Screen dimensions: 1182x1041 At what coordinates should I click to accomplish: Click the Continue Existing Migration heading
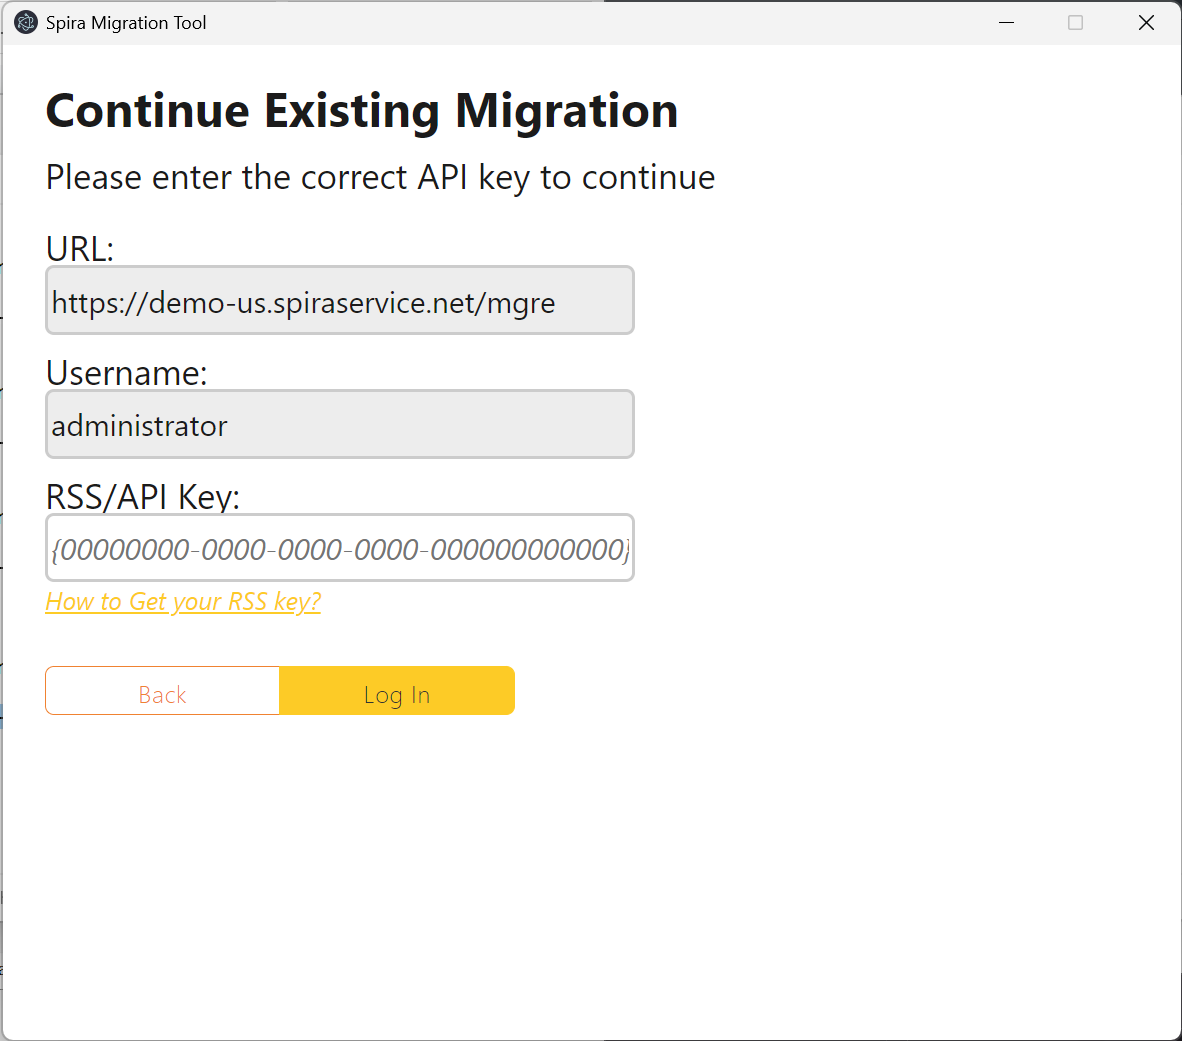pos(362,112)
